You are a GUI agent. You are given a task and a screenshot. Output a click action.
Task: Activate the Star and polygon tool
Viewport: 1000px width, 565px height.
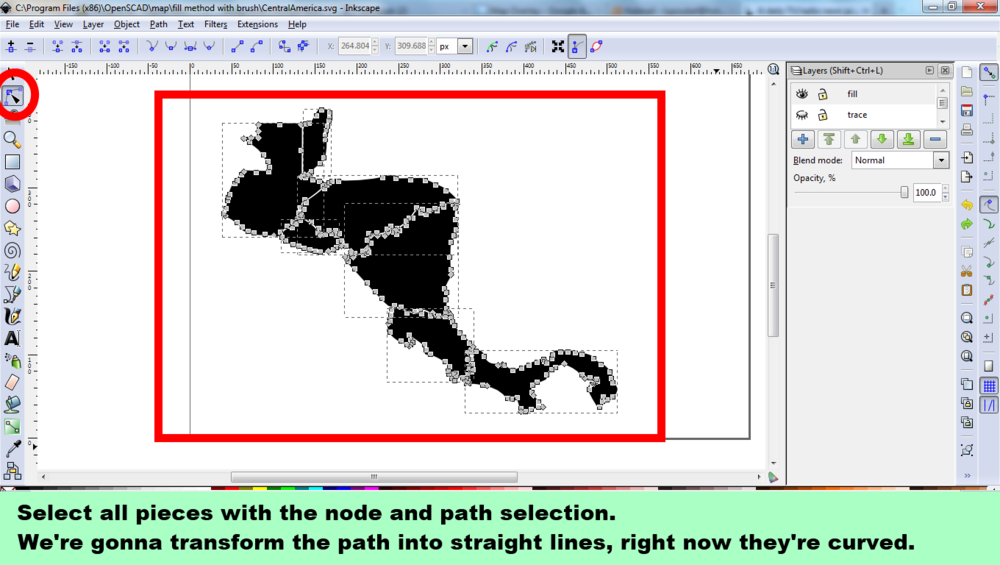coord(12,228)
